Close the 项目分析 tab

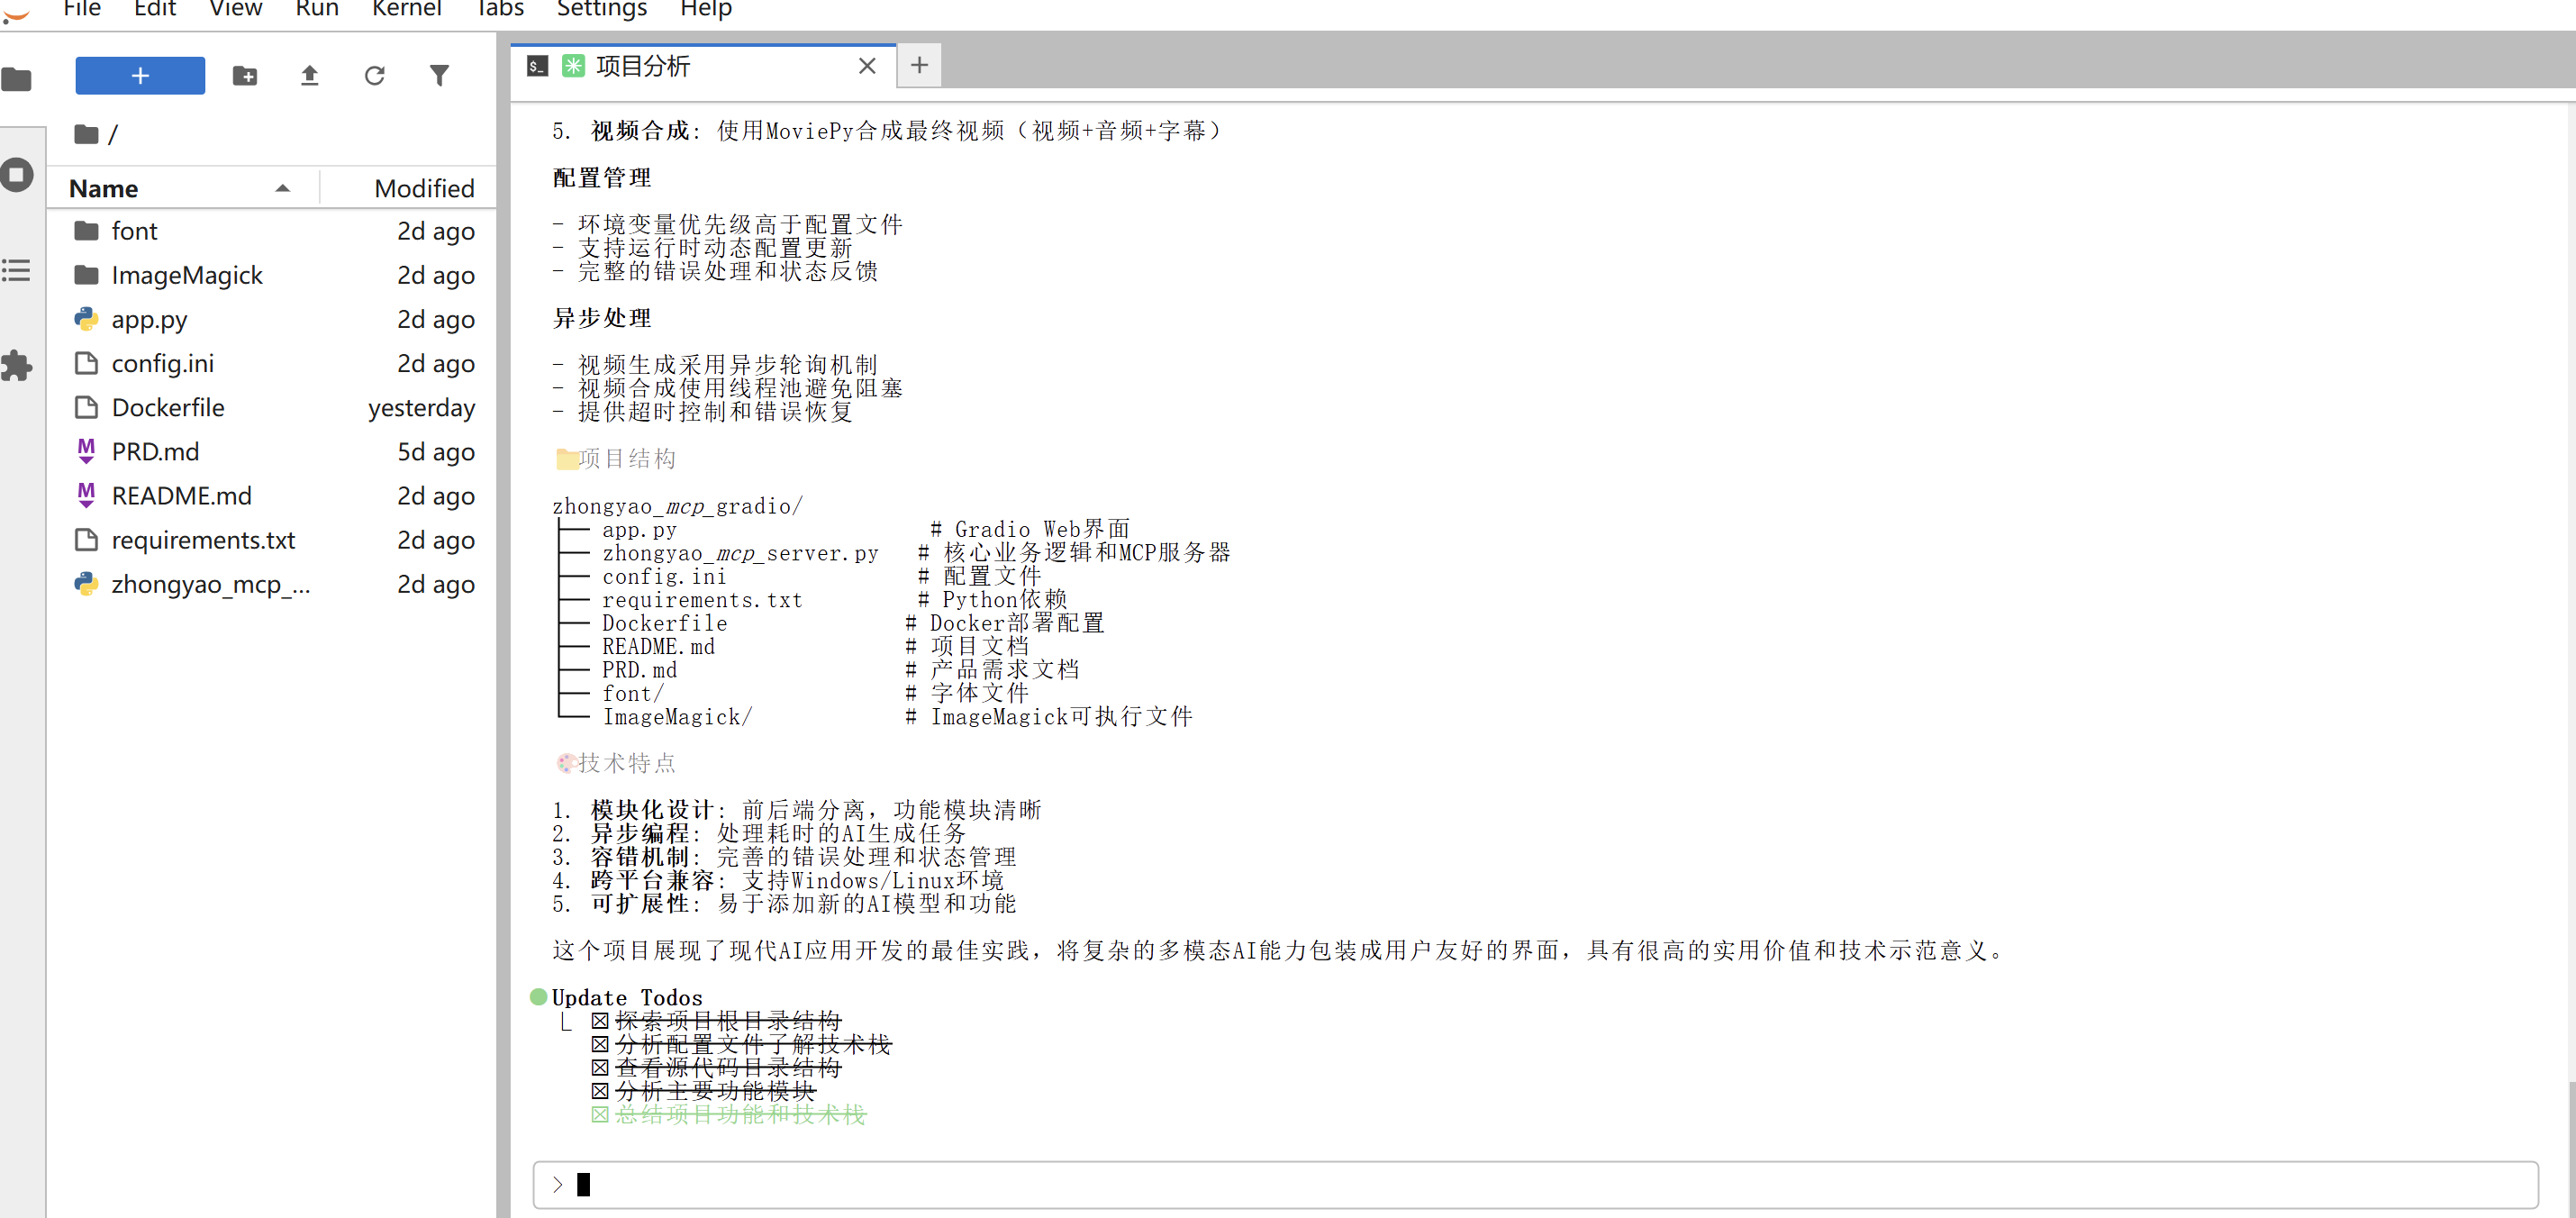click(867, 66)
